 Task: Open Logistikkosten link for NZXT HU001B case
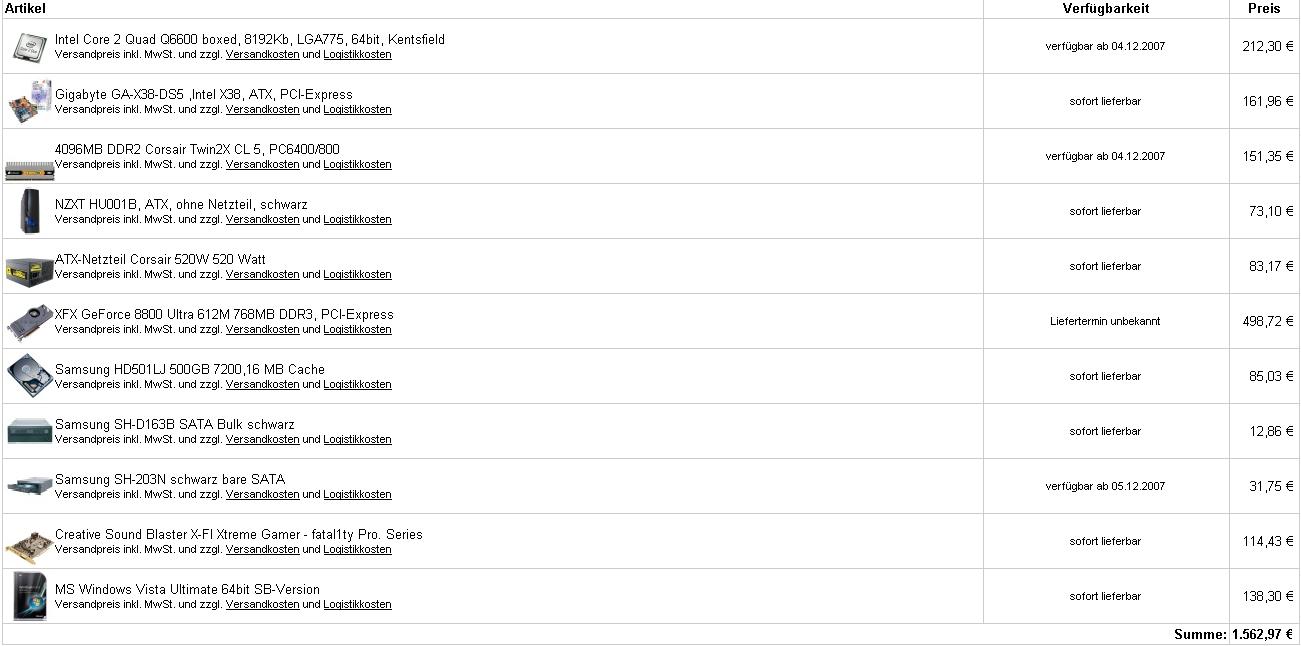pyautogui.click(x=357, y=220)
